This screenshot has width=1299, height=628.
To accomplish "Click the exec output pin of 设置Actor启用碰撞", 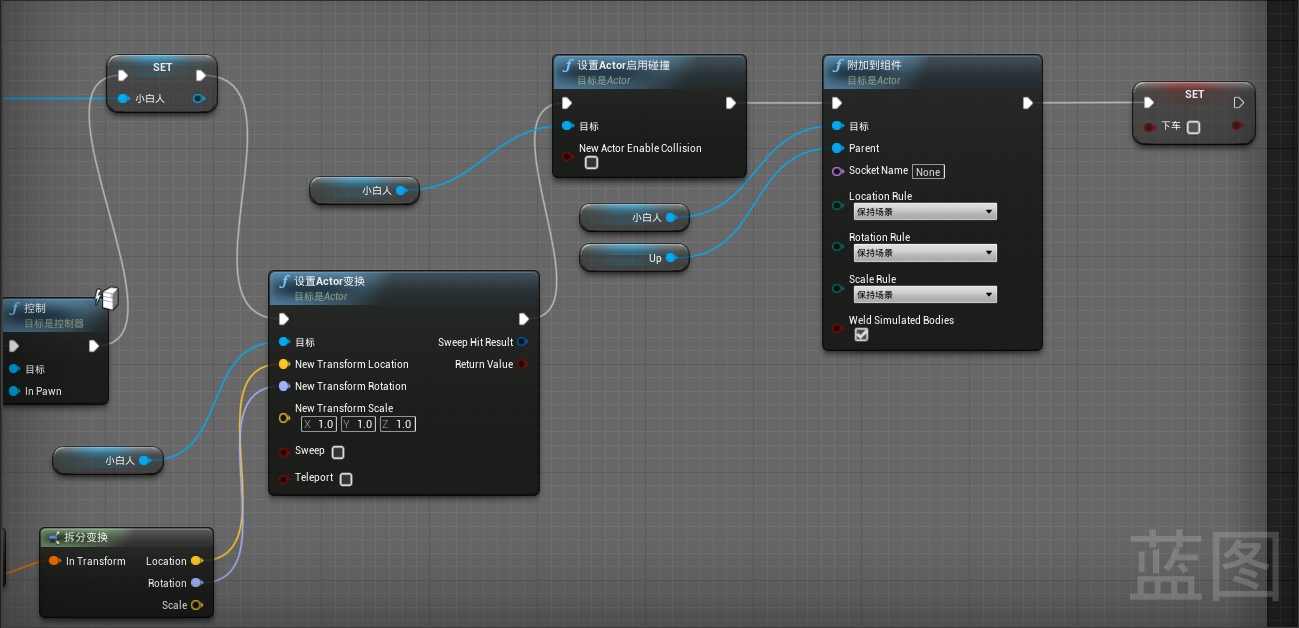I will tap(731, 103).
